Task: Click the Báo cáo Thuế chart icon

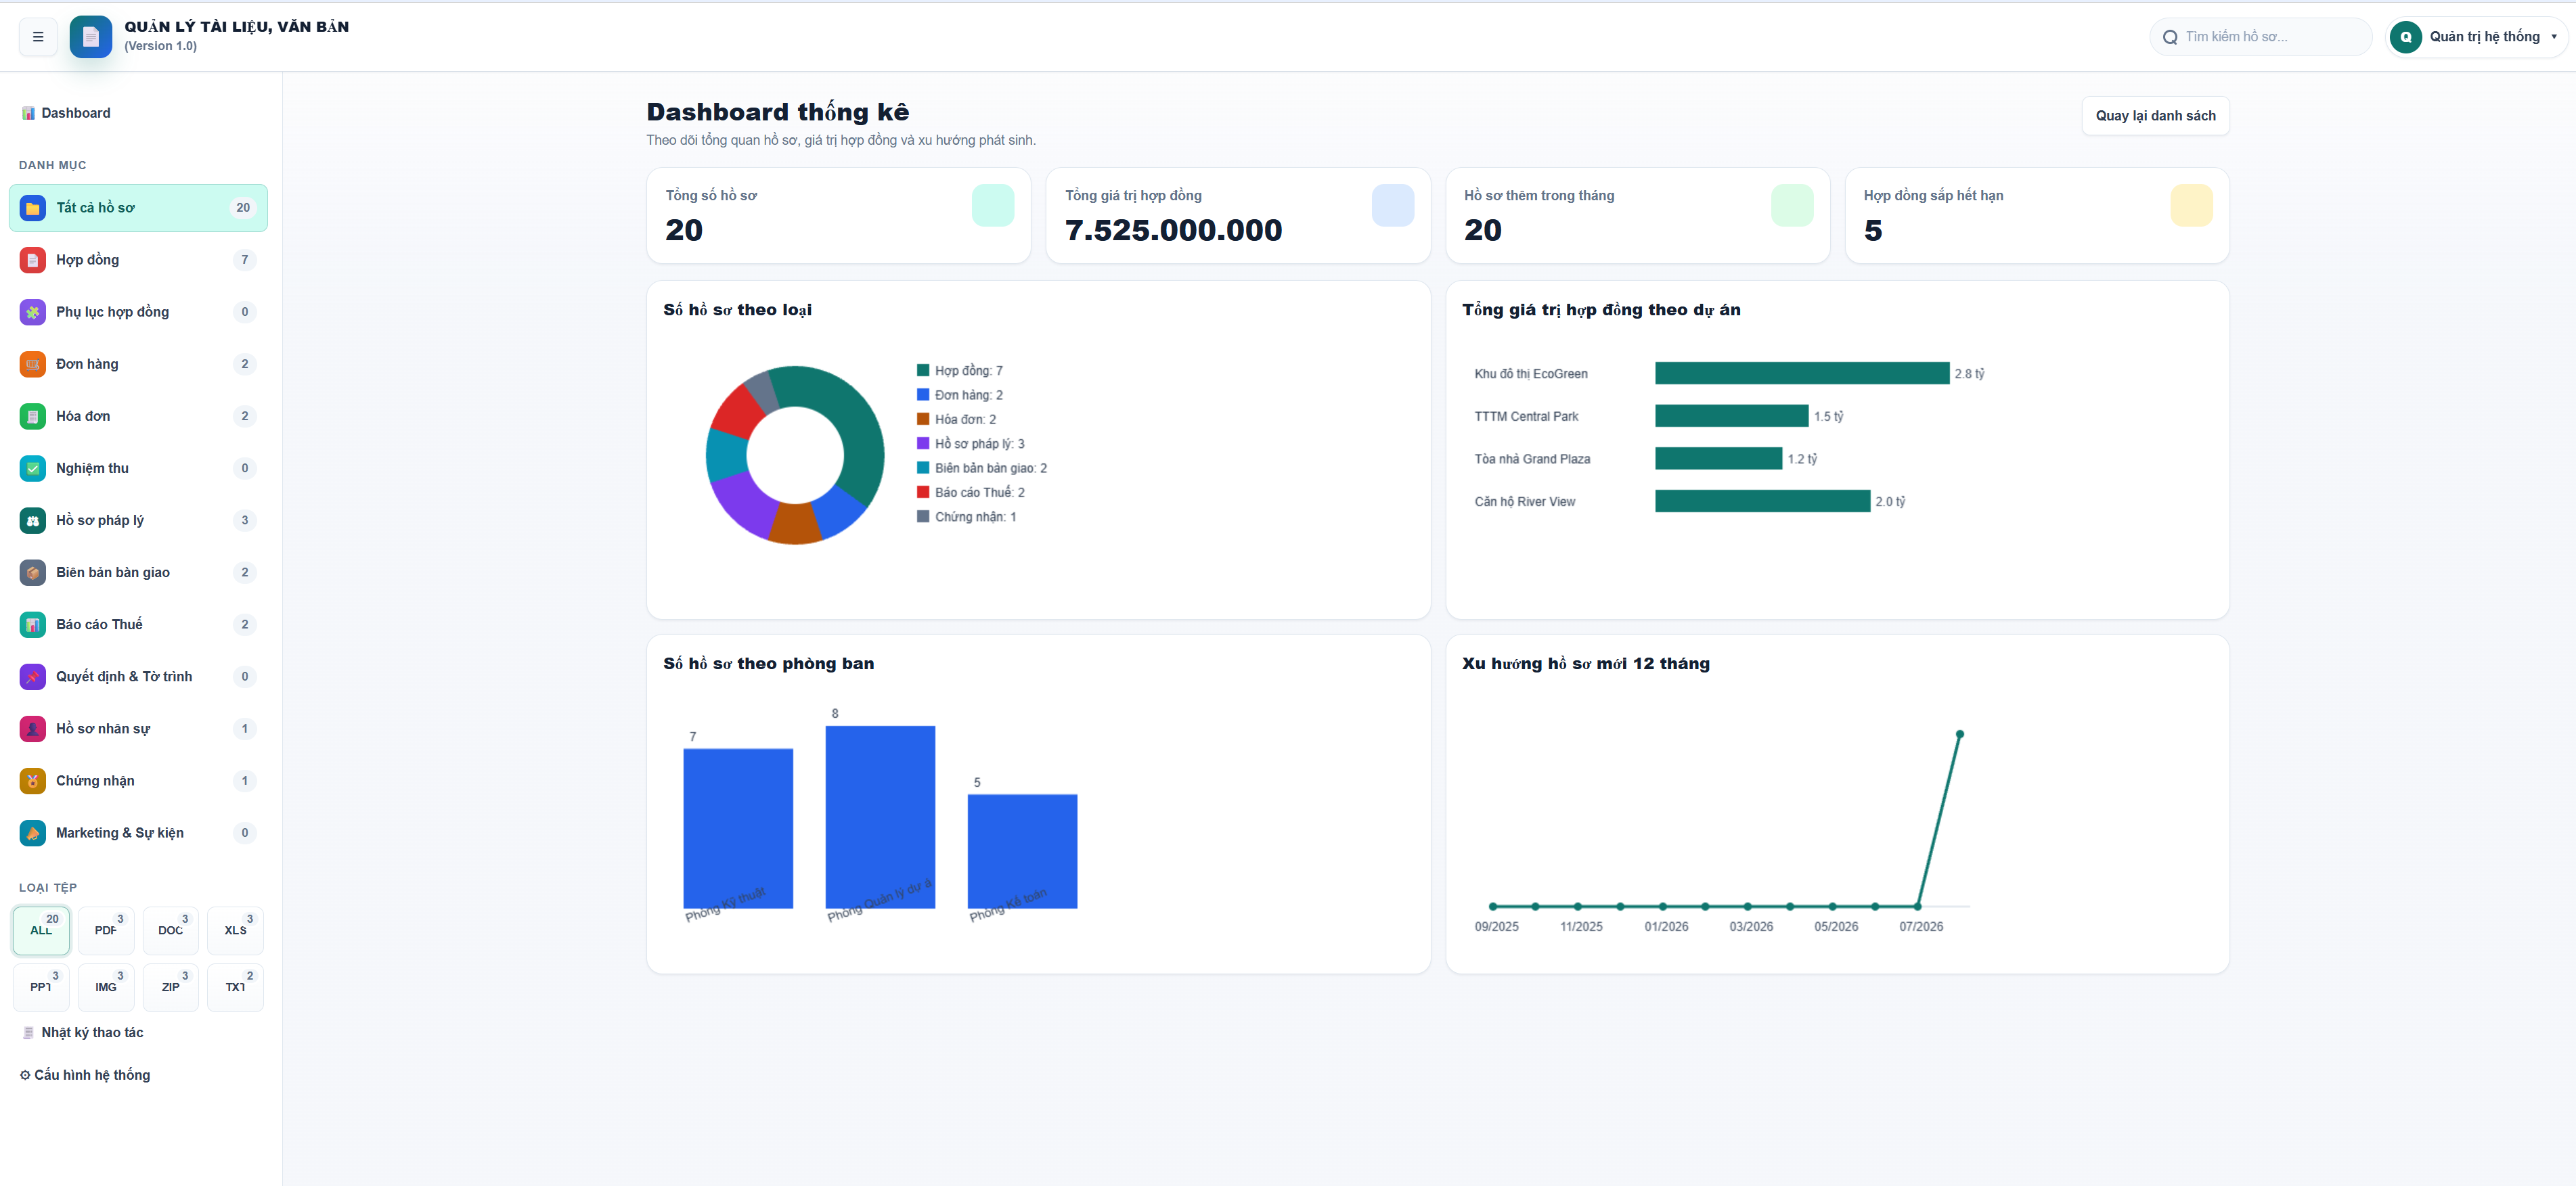Action: point(33,625)
